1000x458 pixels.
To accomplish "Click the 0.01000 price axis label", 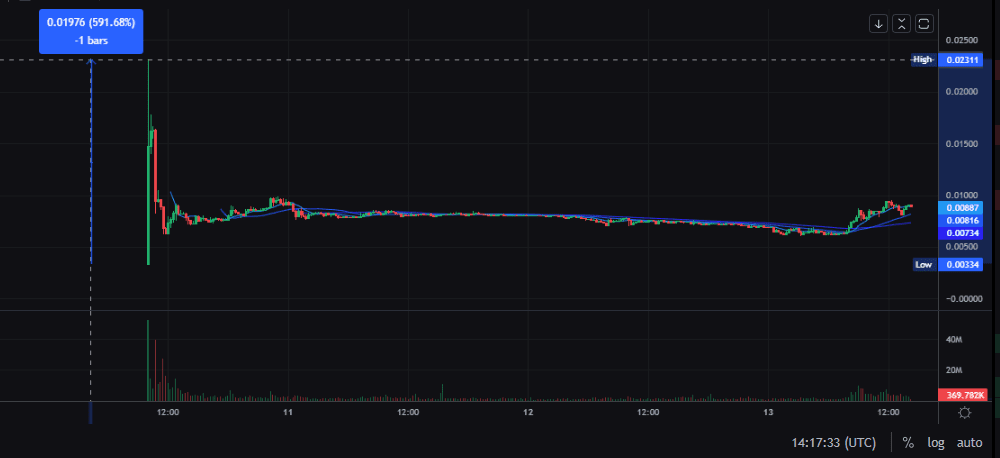I will click(x=962, y=195).
